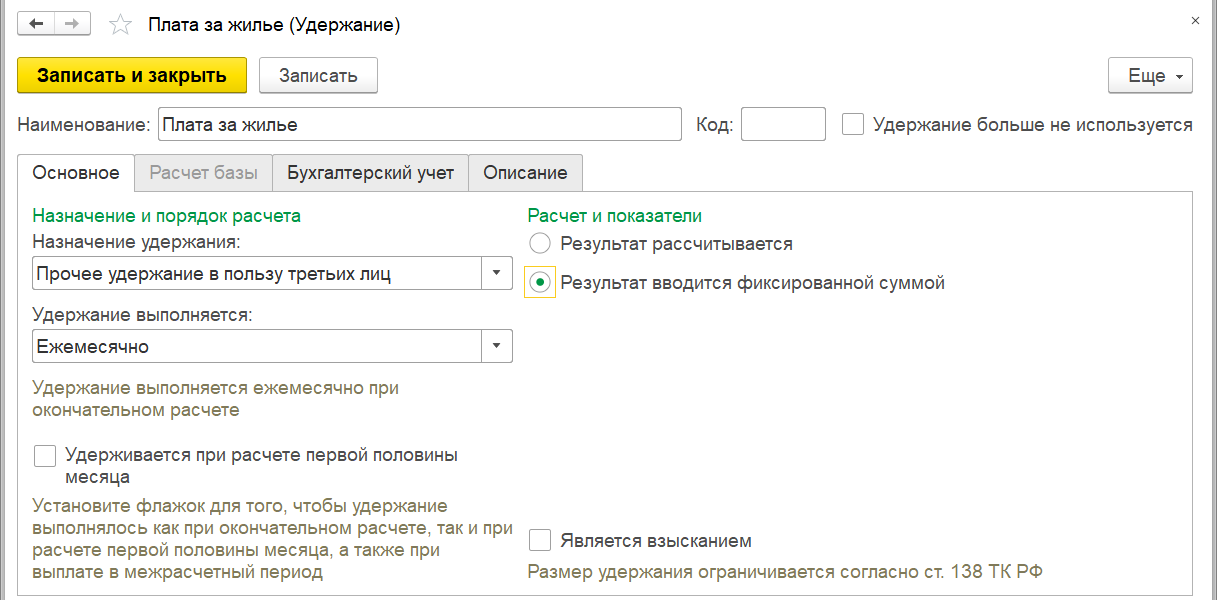Enable 'Удерживается при расчете первой половины месяца'
Image resolution: width=1217 pixels, height=600 pixels.
(45, 456)
